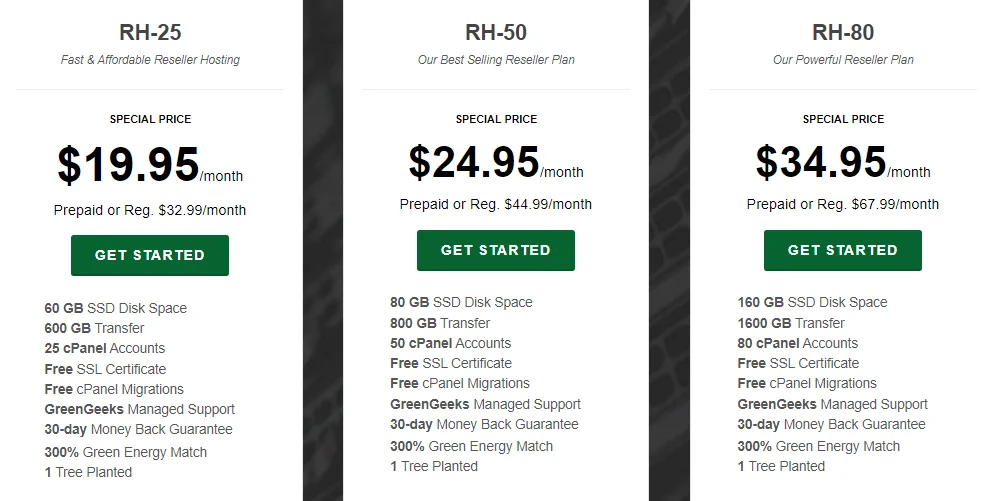Image resolution: width=987 pixels, height=501 pixels.
Task: Click '50 cPanel Accounts' feature line
Action: pyautogui.click(x=451, y=343)
